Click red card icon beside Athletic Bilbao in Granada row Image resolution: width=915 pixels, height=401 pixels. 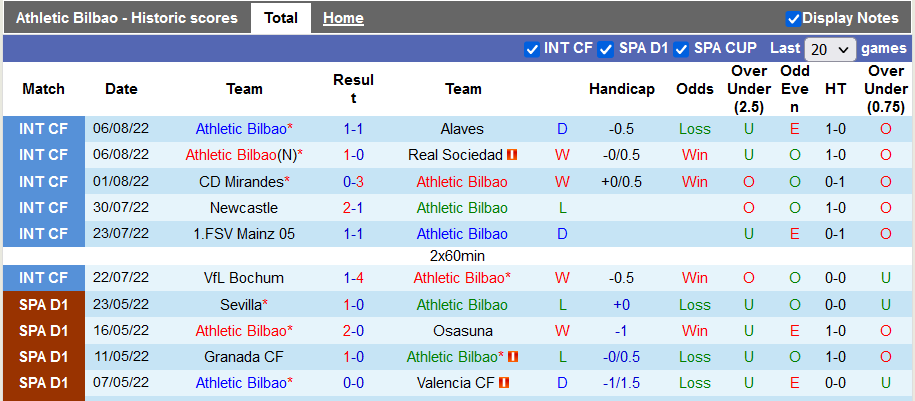pyautogui.click(x=513, y=357)
